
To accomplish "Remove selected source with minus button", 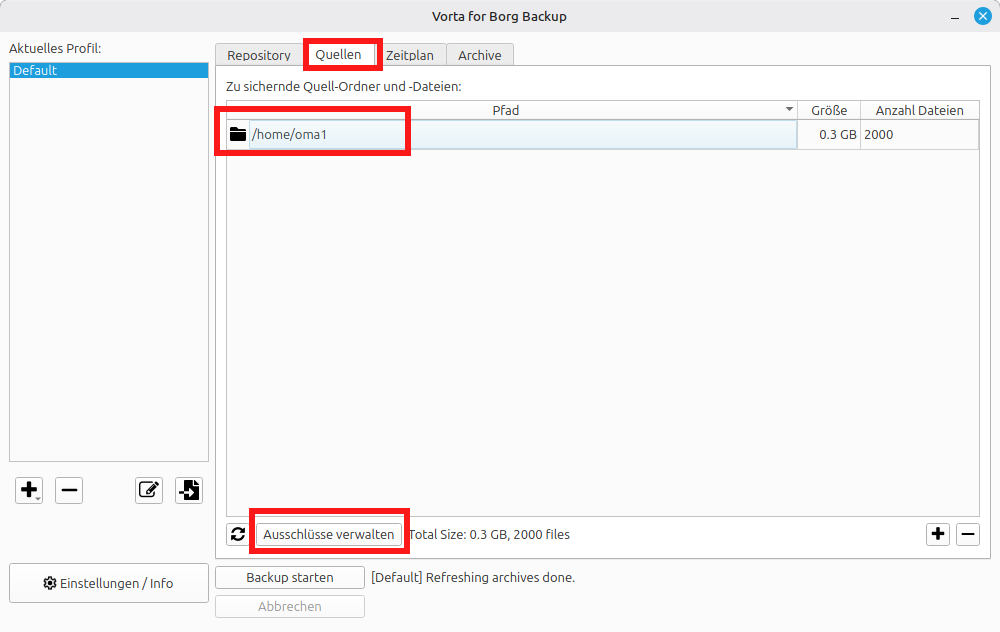I will [967, 534].
